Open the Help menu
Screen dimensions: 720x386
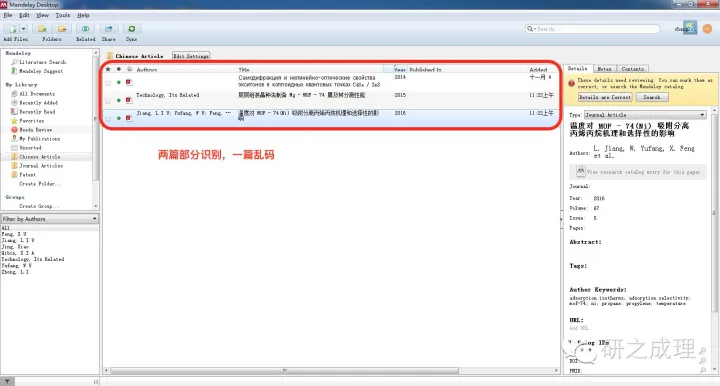click(x=83, y=15)
